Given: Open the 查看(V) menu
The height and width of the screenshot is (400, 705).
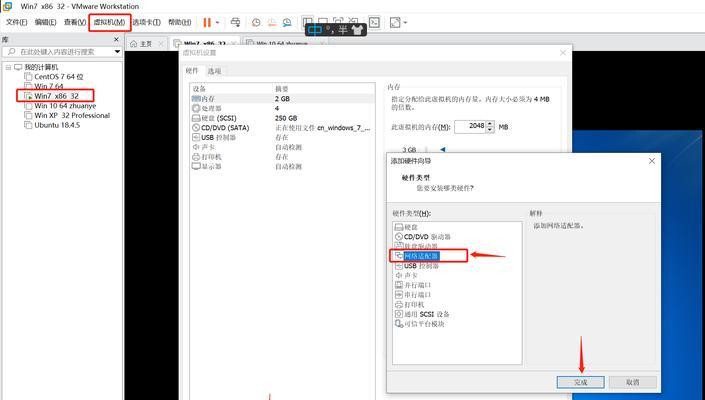Looking at the screenshot, I should tap(75, 22).
